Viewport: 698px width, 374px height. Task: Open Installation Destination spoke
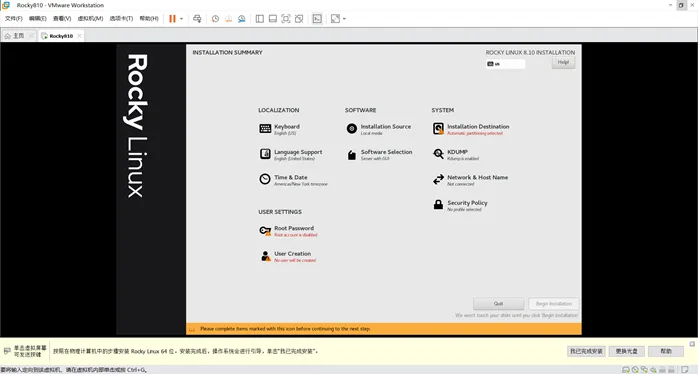(x=471, y=129)
